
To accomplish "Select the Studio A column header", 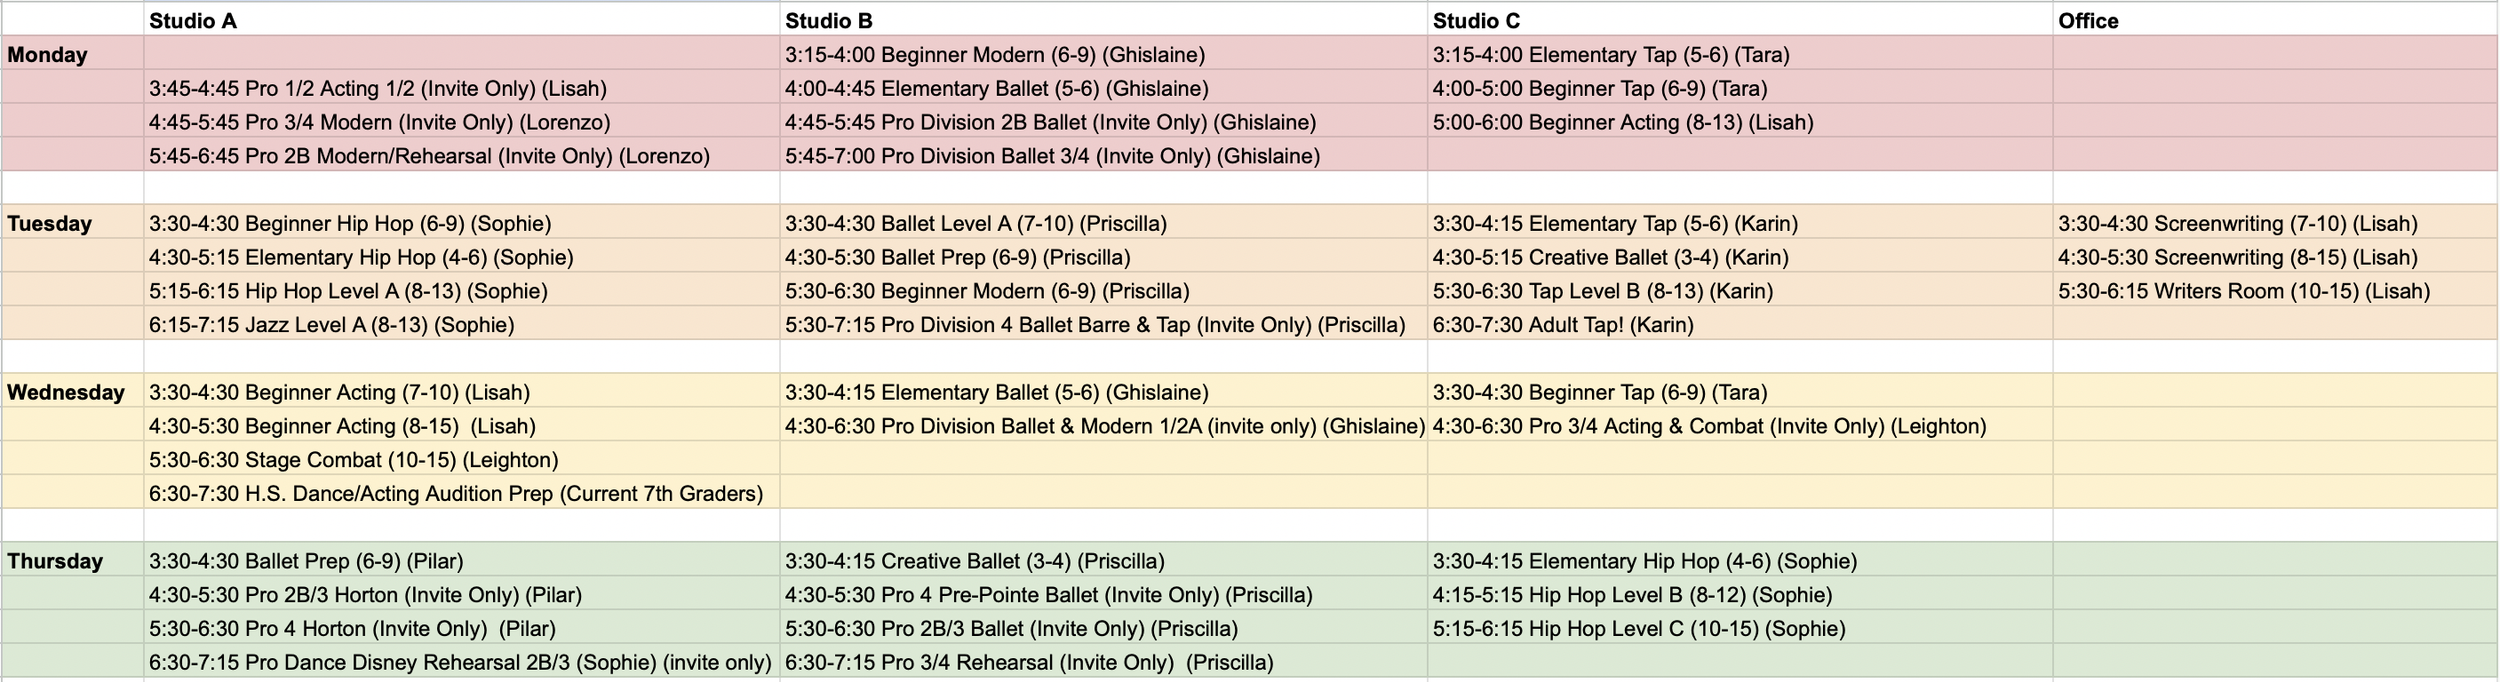I will click(x=461, y=20).
